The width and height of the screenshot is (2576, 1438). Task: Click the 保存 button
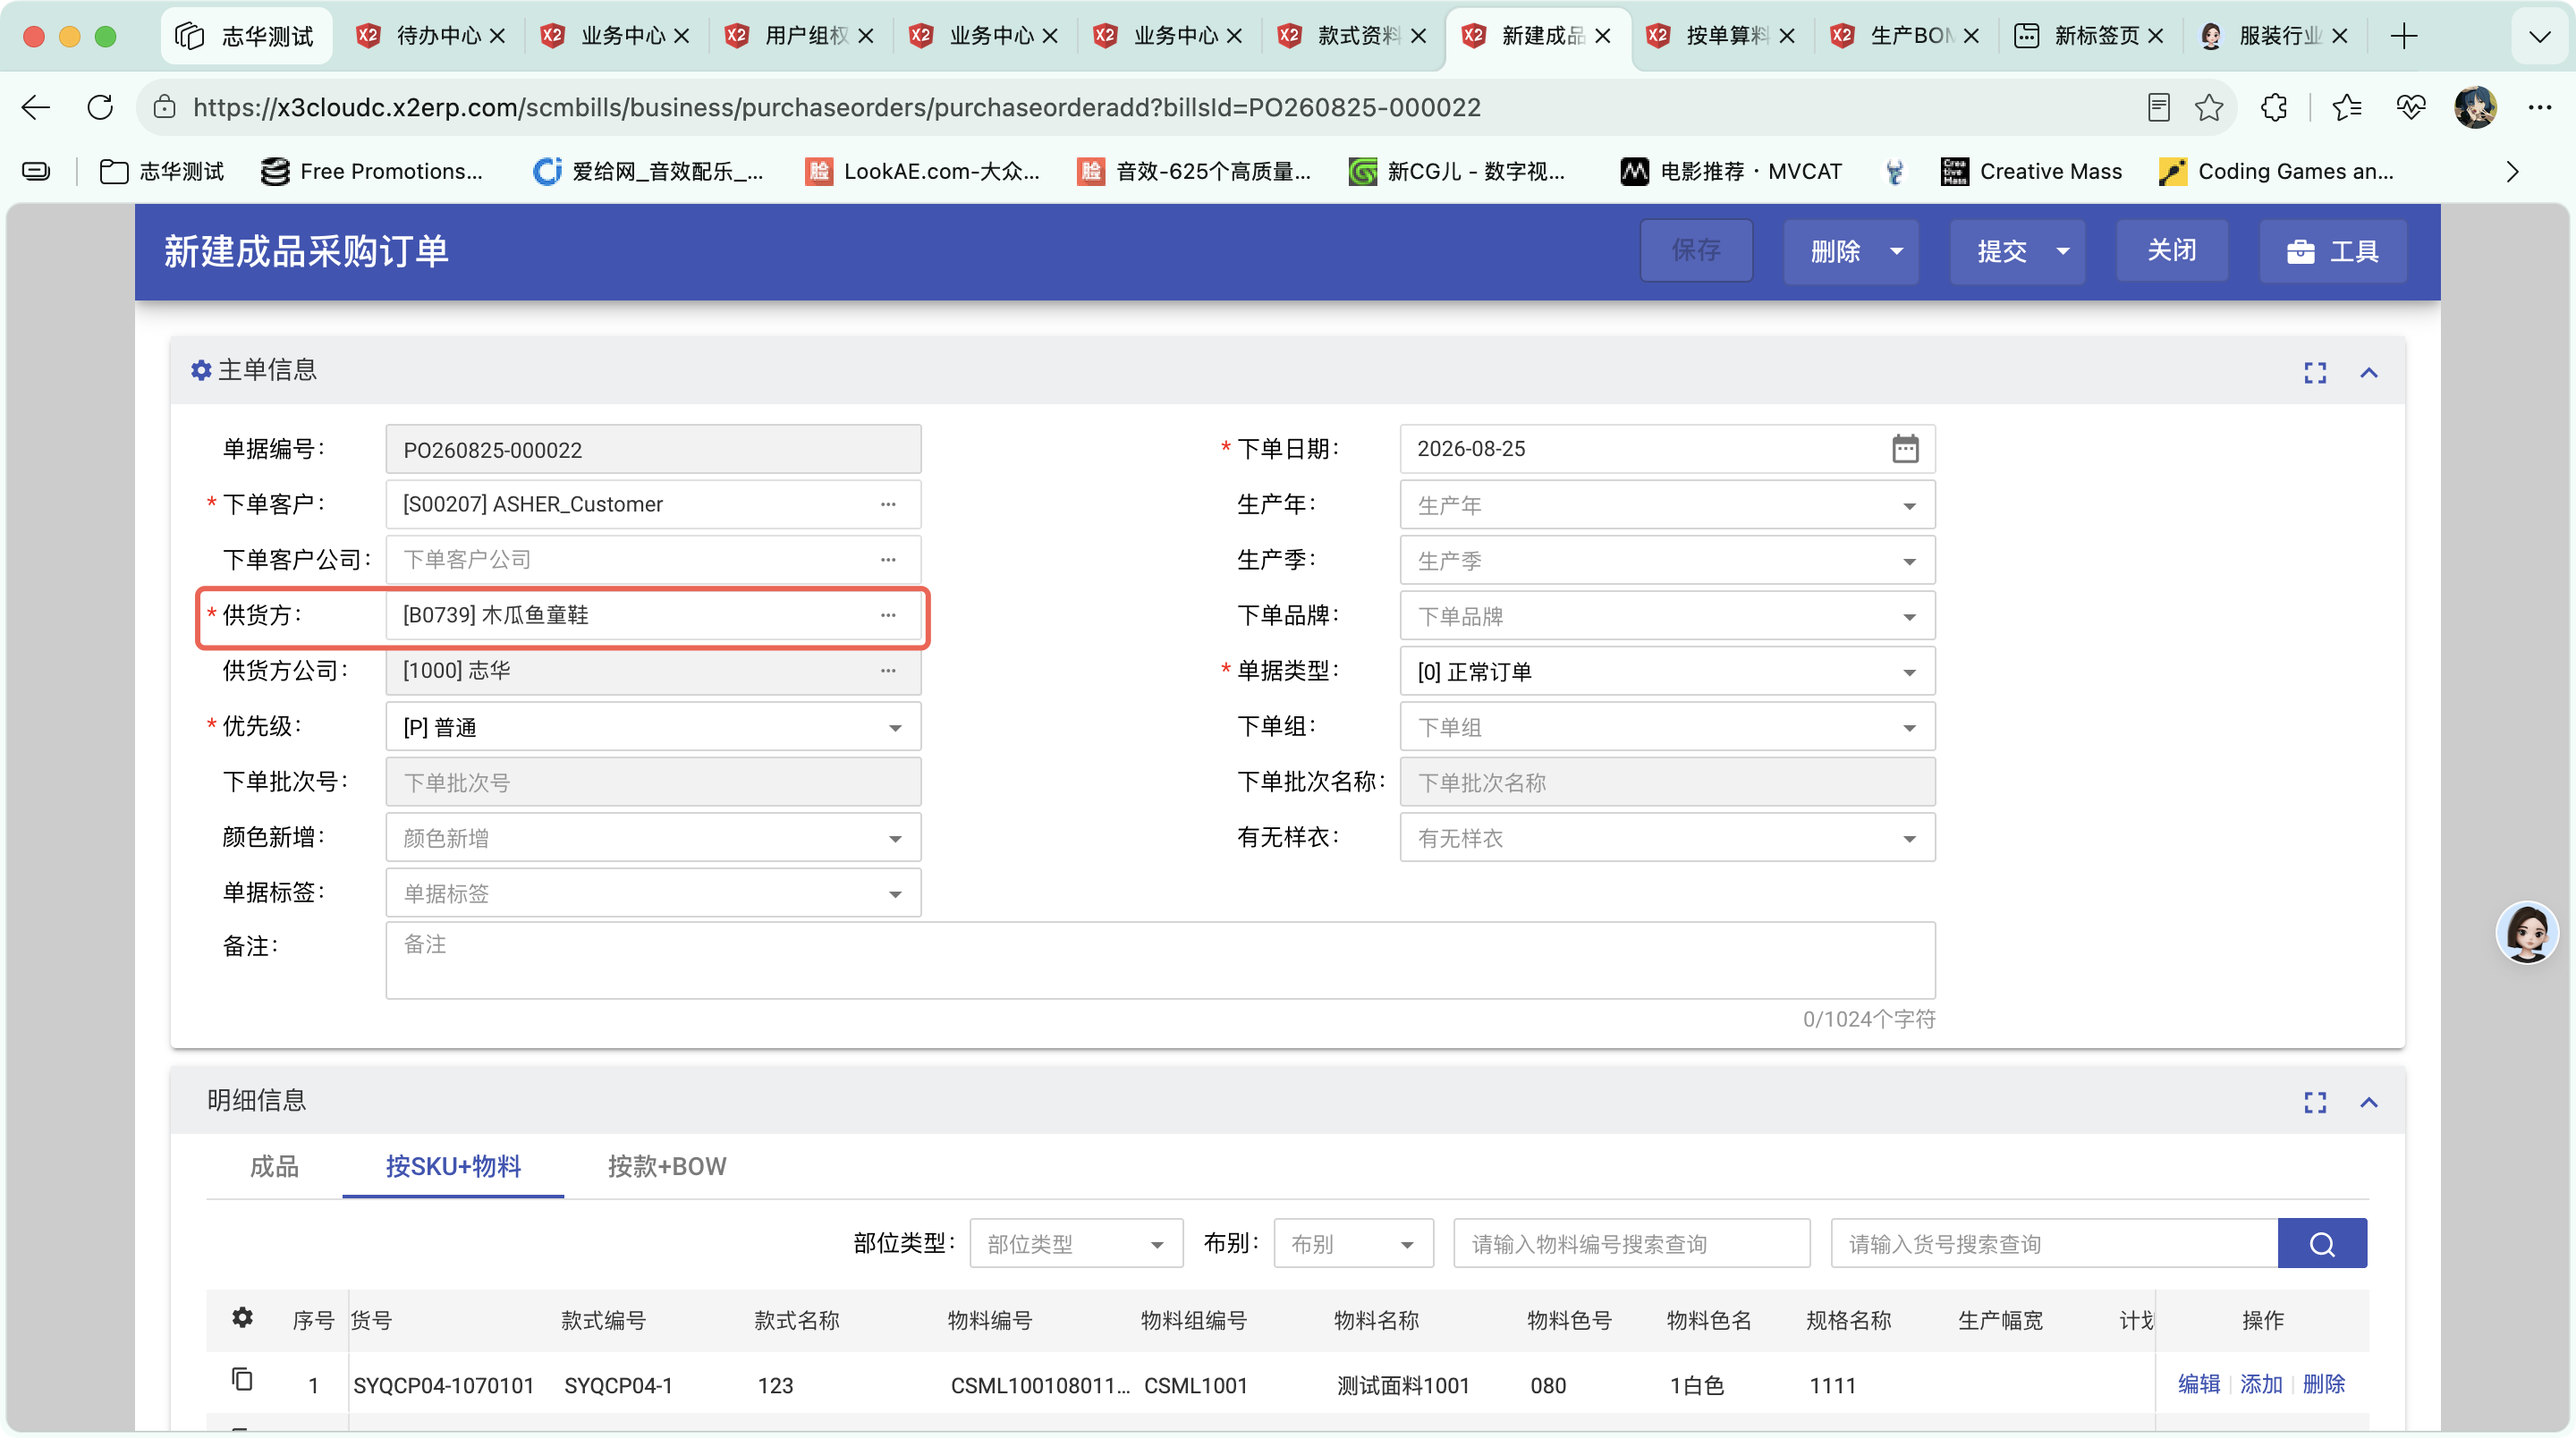[x=1696, y=250]
